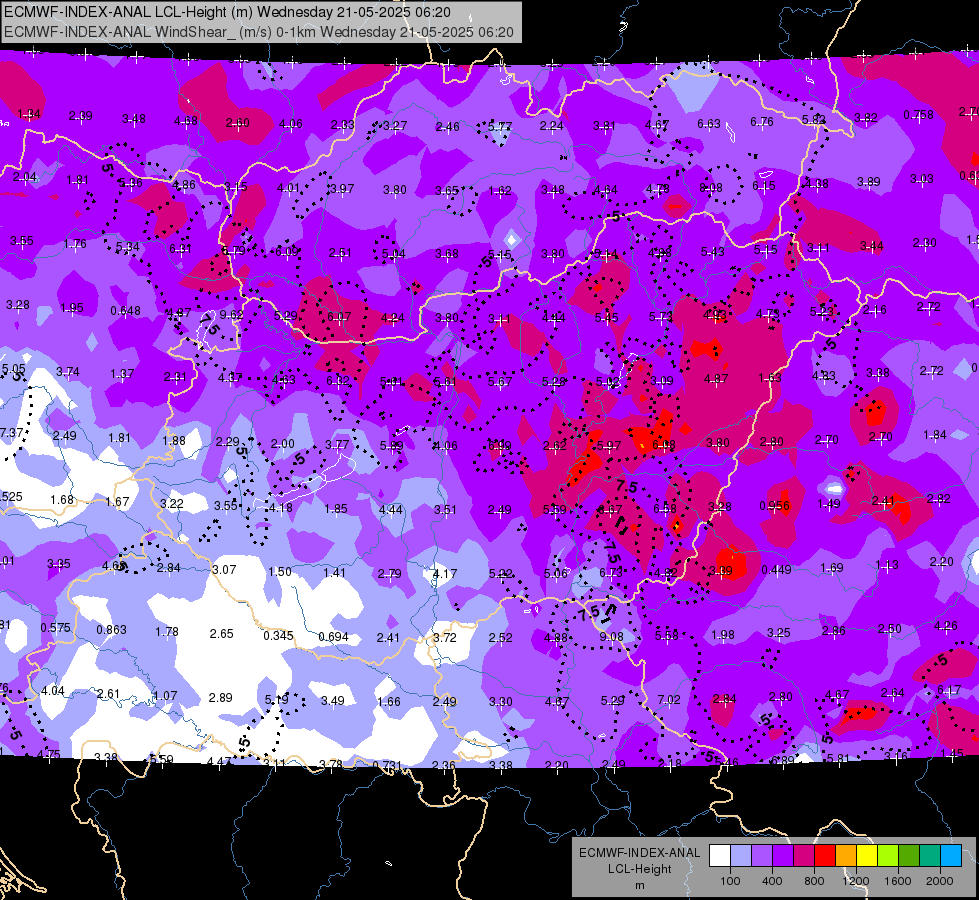Click the red legend color swatch
The height and width of the screenshot is (900, 979).
point(825,856)
